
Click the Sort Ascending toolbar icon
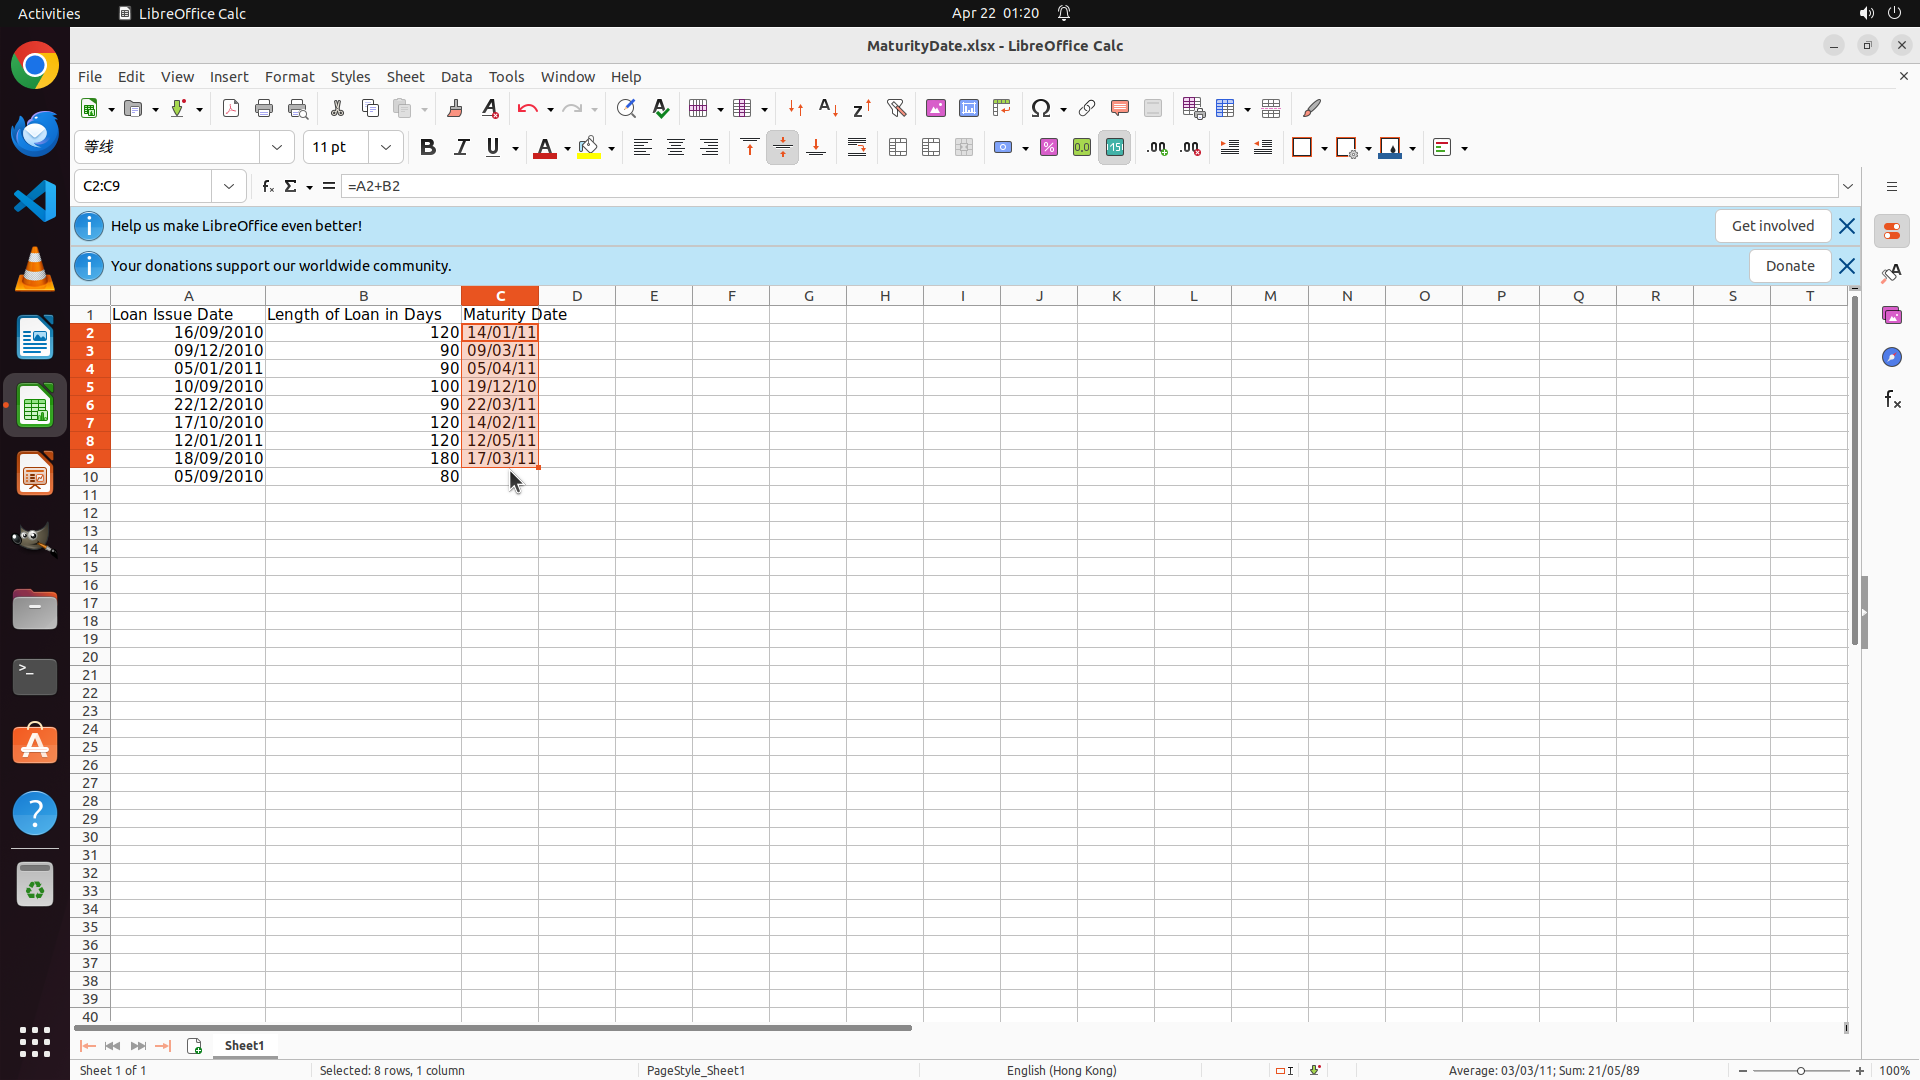coord(828,108)
